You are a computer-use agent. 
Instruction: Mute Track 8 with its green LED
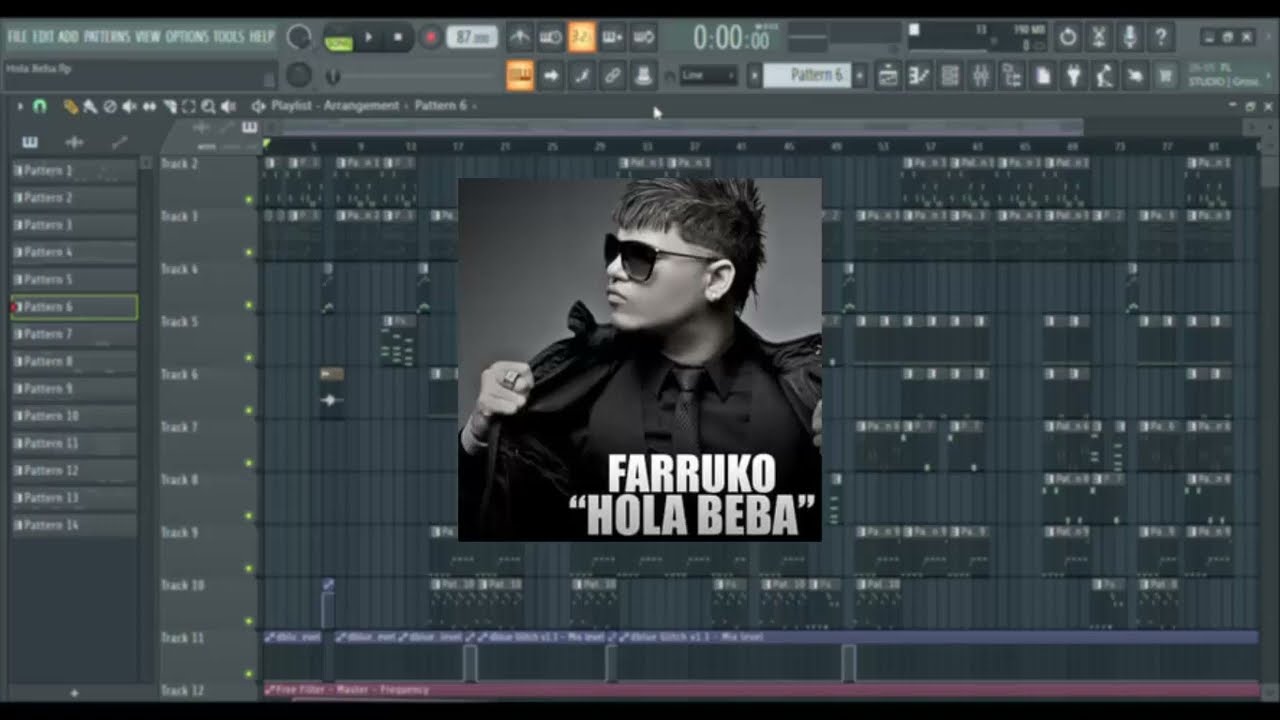click(x=249, y=516)
